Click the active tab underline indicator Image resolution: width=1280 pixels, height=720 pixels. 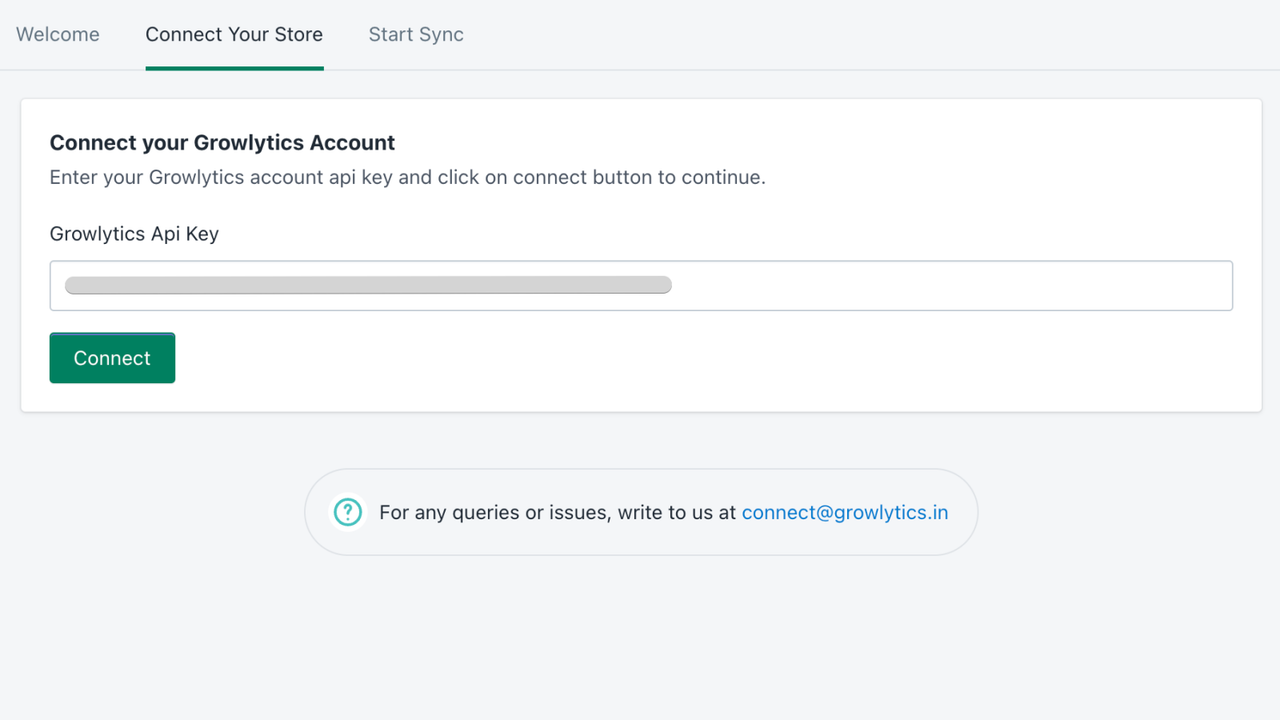pyautogui.click(x=234, y=68)
